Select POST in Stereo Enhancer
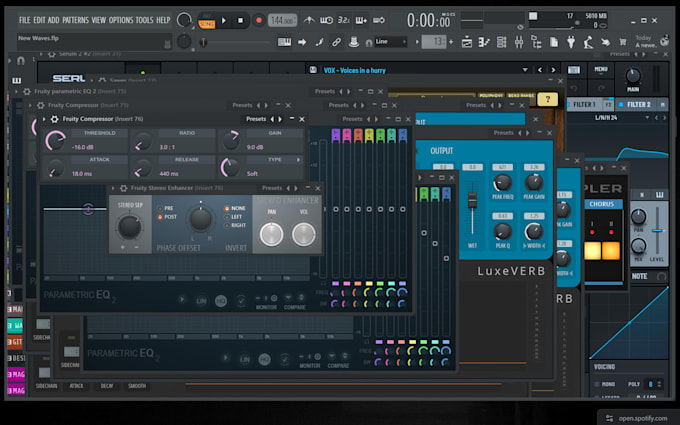 tap(167, 217)
